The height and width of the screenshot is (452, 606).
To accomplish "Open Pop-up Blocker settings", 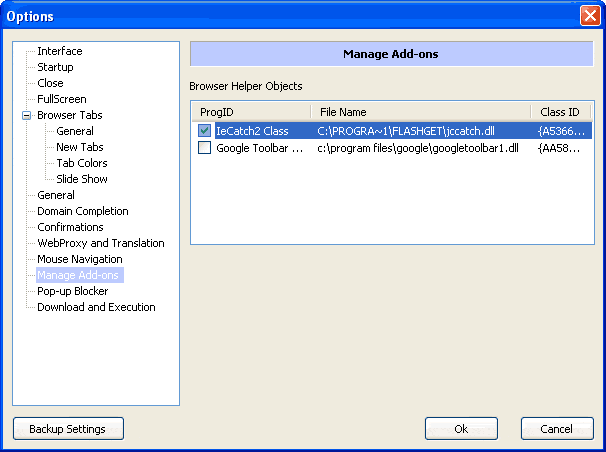I will click(x=72, y=291).
